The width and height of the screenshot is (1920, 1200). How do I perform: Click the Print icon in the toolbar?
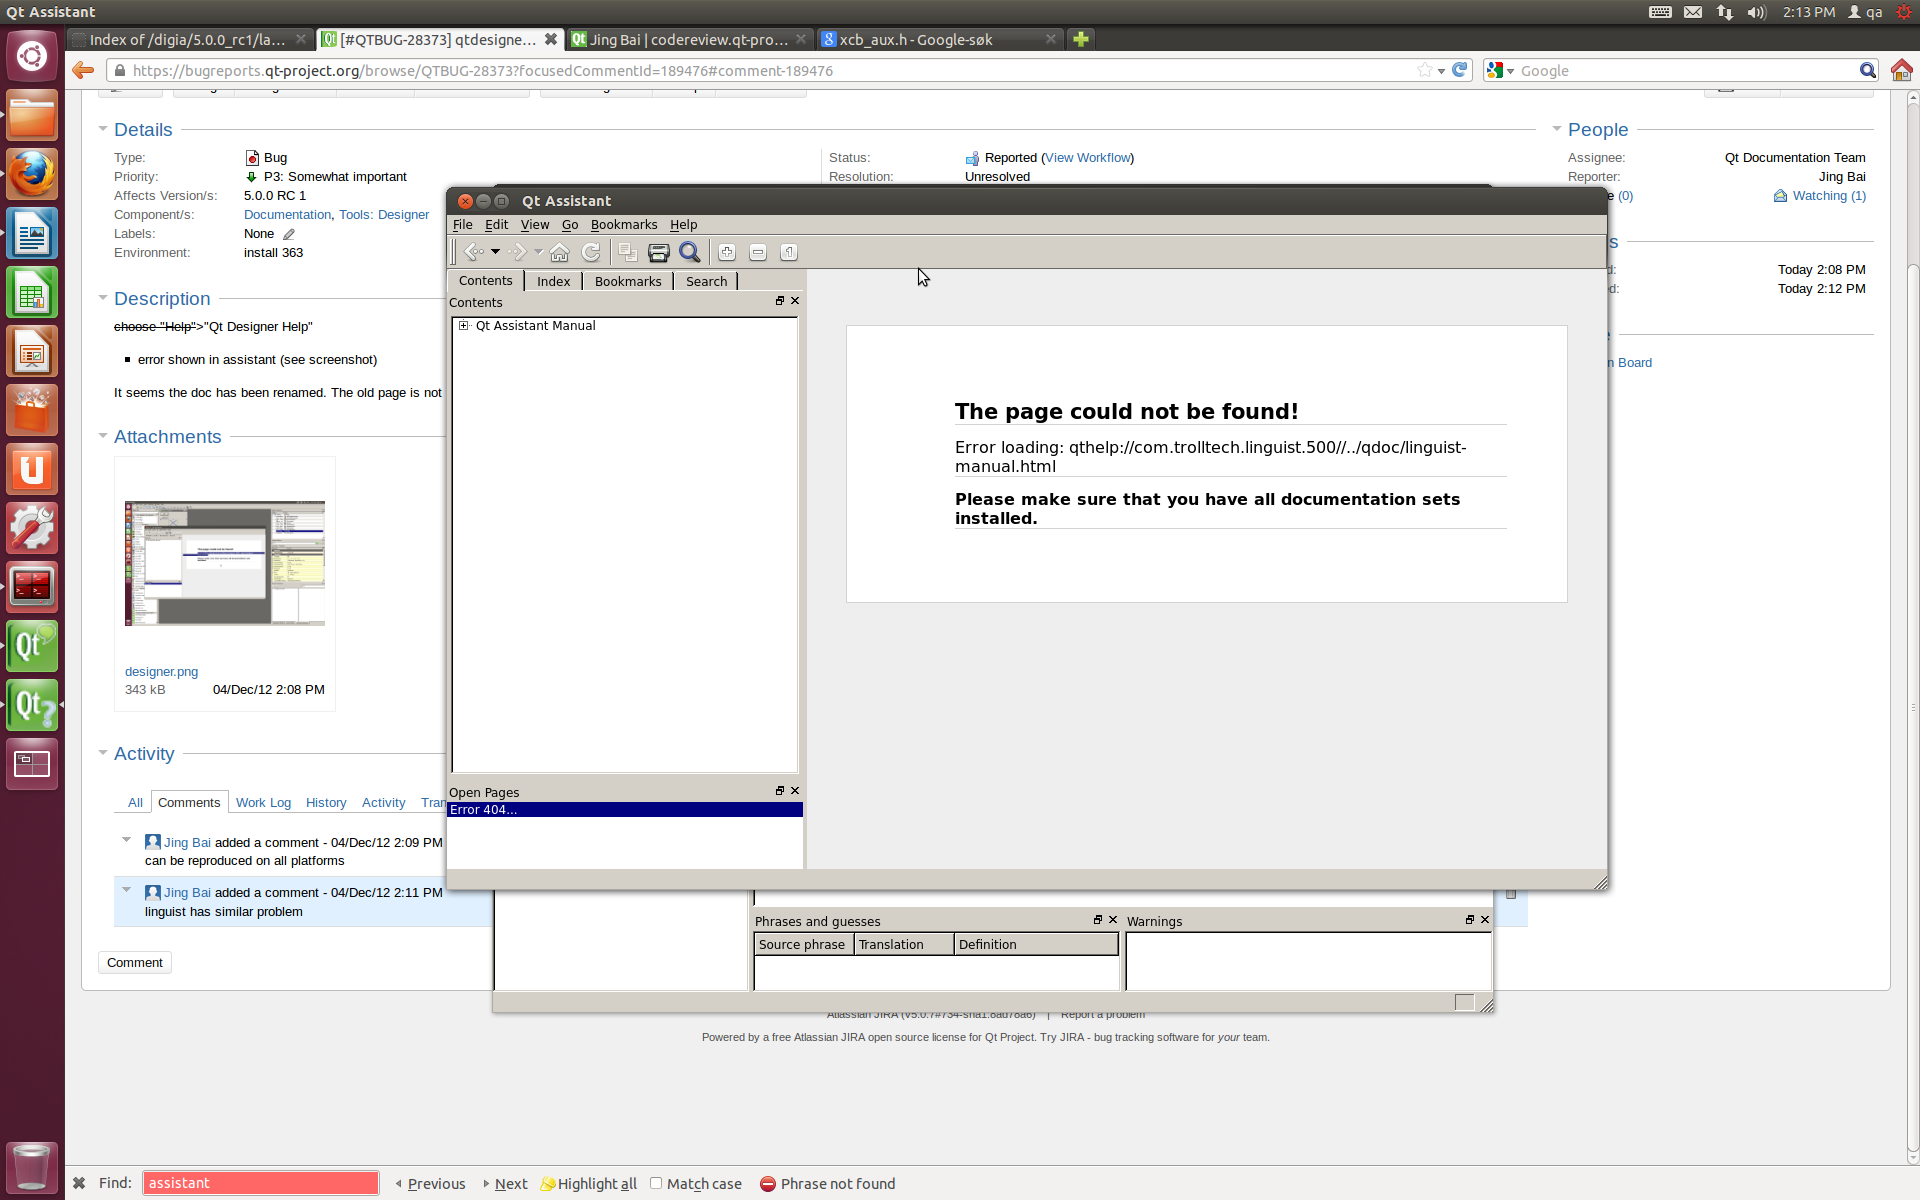click(x=658, y=252)
